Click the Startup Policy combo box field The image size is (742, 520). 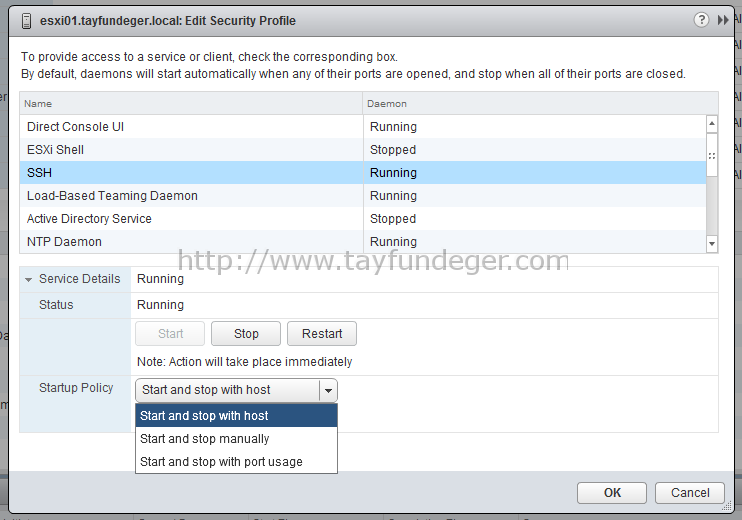pyautogui.click(x=236, y=390)
